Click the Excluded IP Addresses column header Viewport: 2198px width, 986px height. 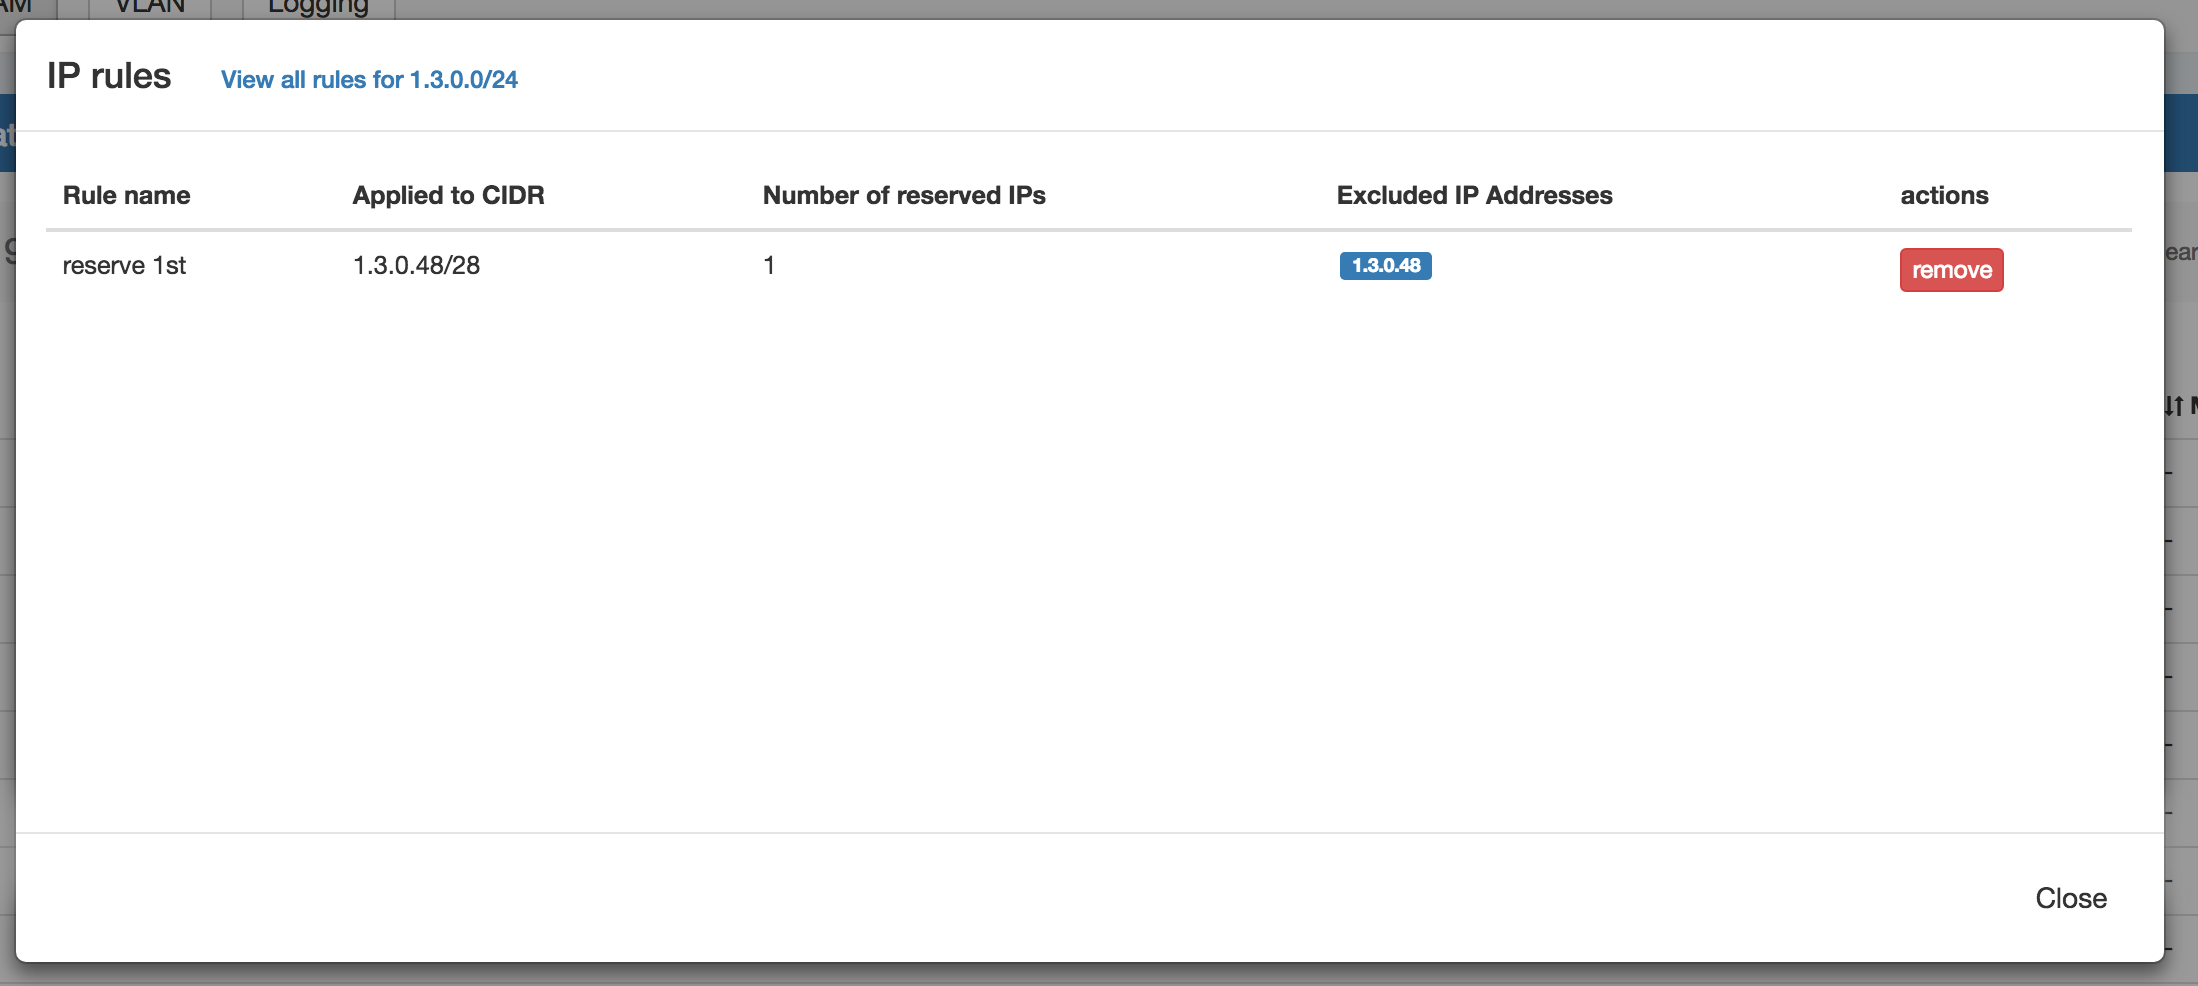(1475, 195)
